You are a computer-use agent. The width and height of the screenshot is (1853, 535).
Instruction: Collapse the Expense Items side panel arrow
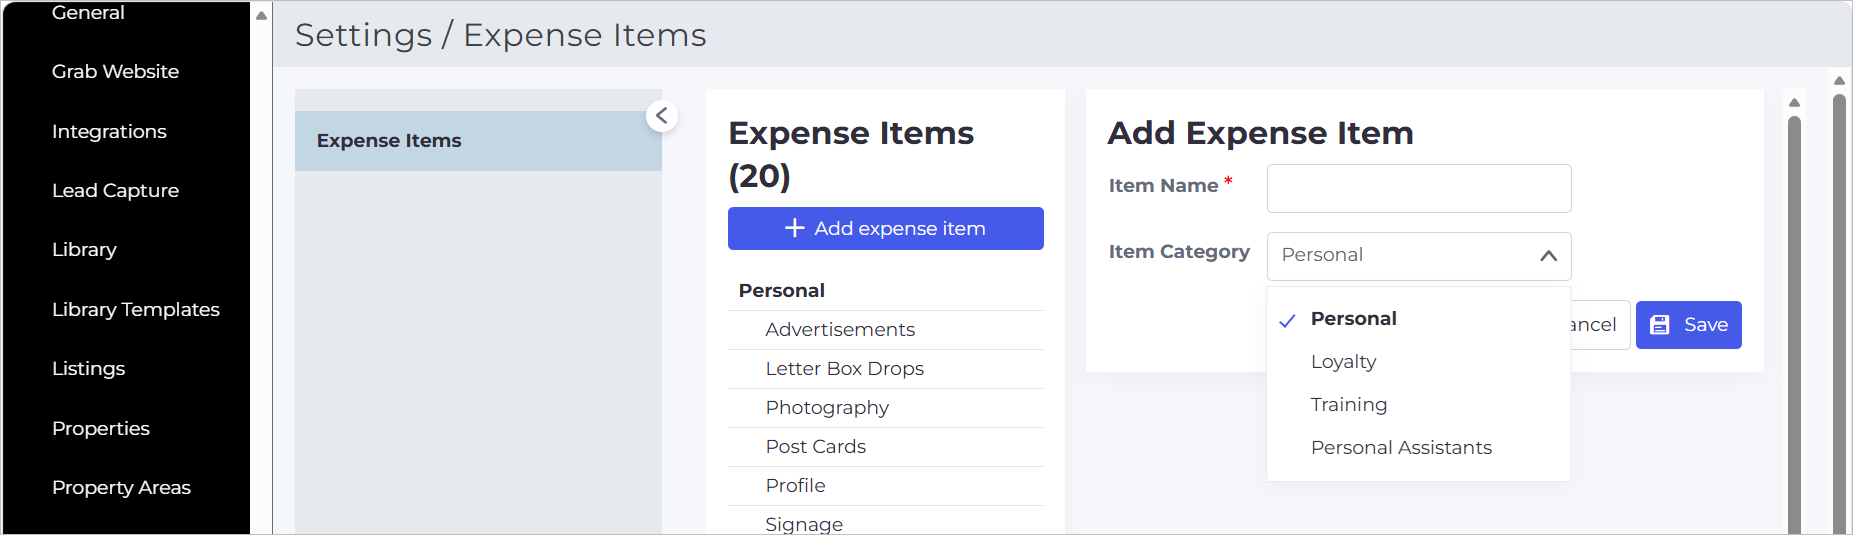click(x=662, y=116)
